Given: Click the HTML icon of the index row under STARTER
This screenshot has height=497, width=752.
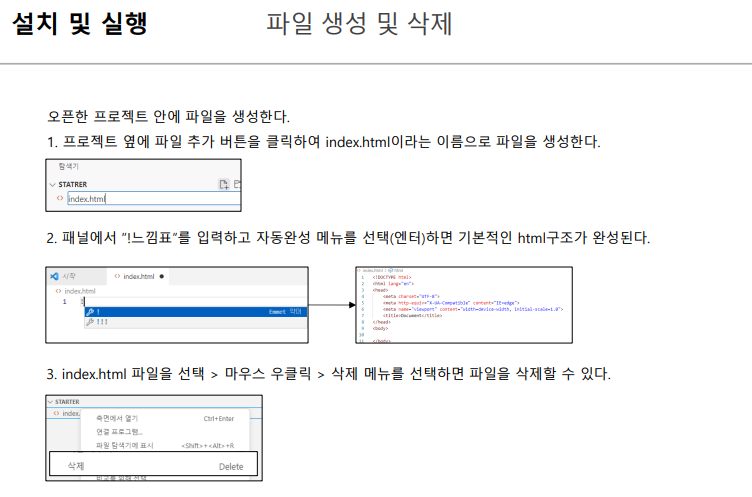Looking at the screenshot, I should [x=57, y=413].
